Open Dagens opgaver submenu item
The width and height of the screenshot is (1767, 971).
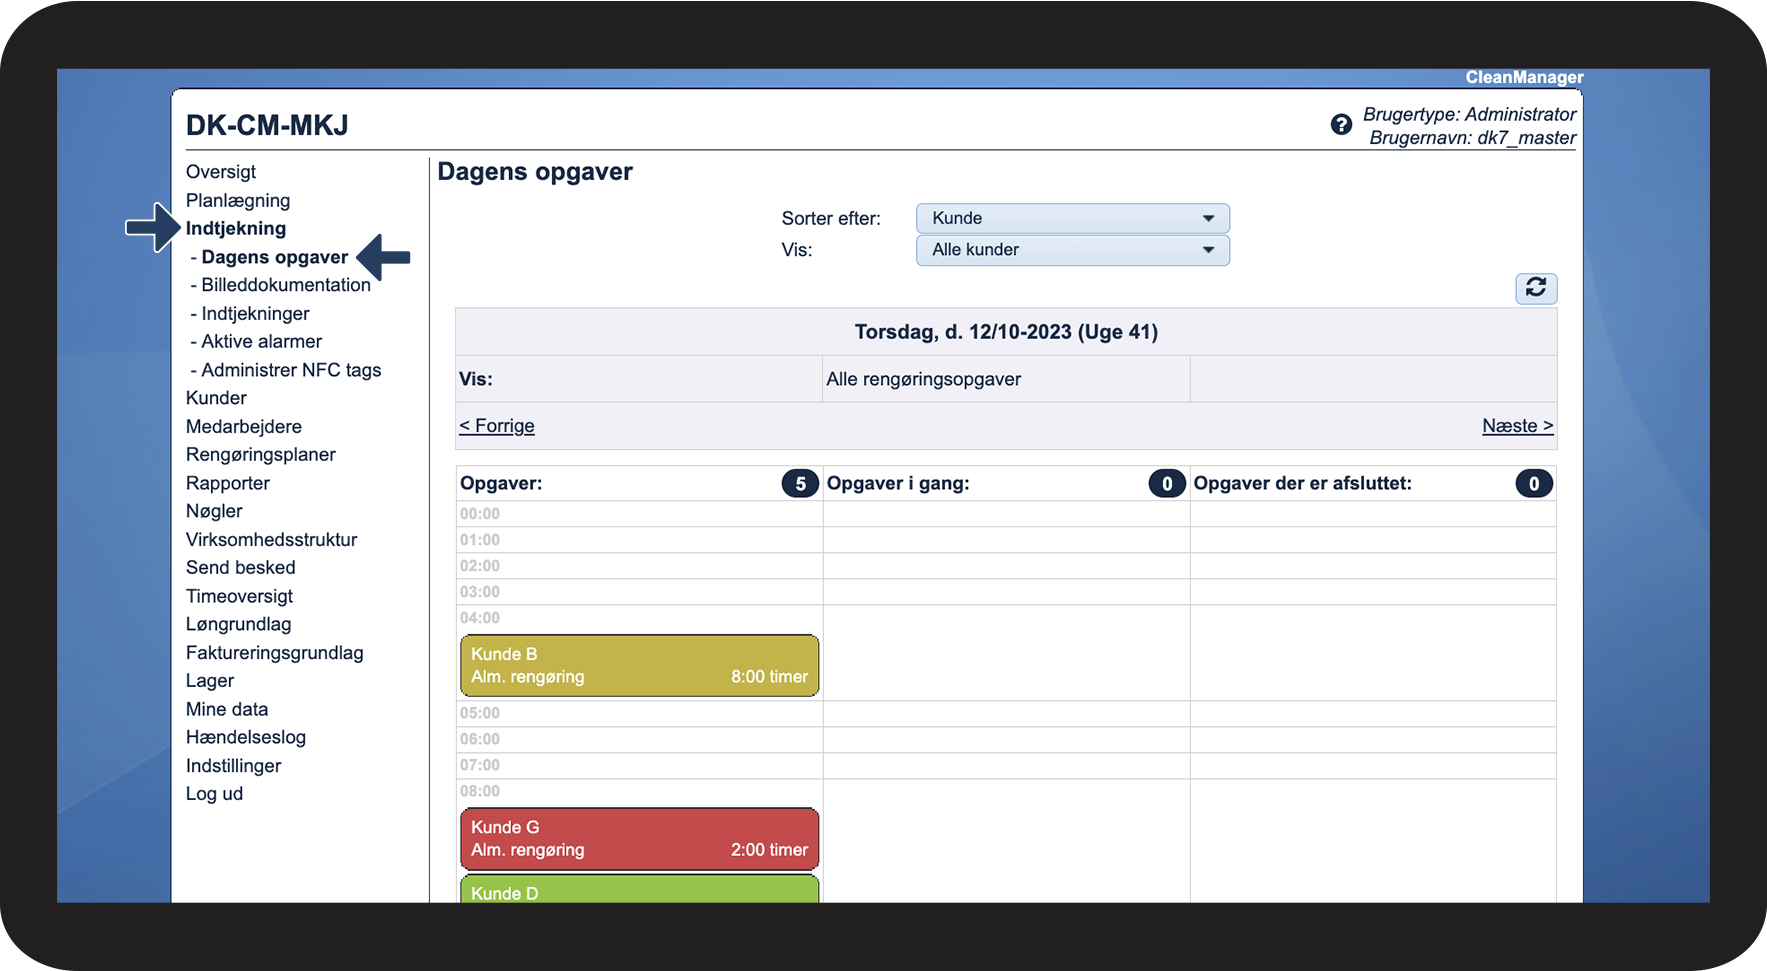click(274, 257)
